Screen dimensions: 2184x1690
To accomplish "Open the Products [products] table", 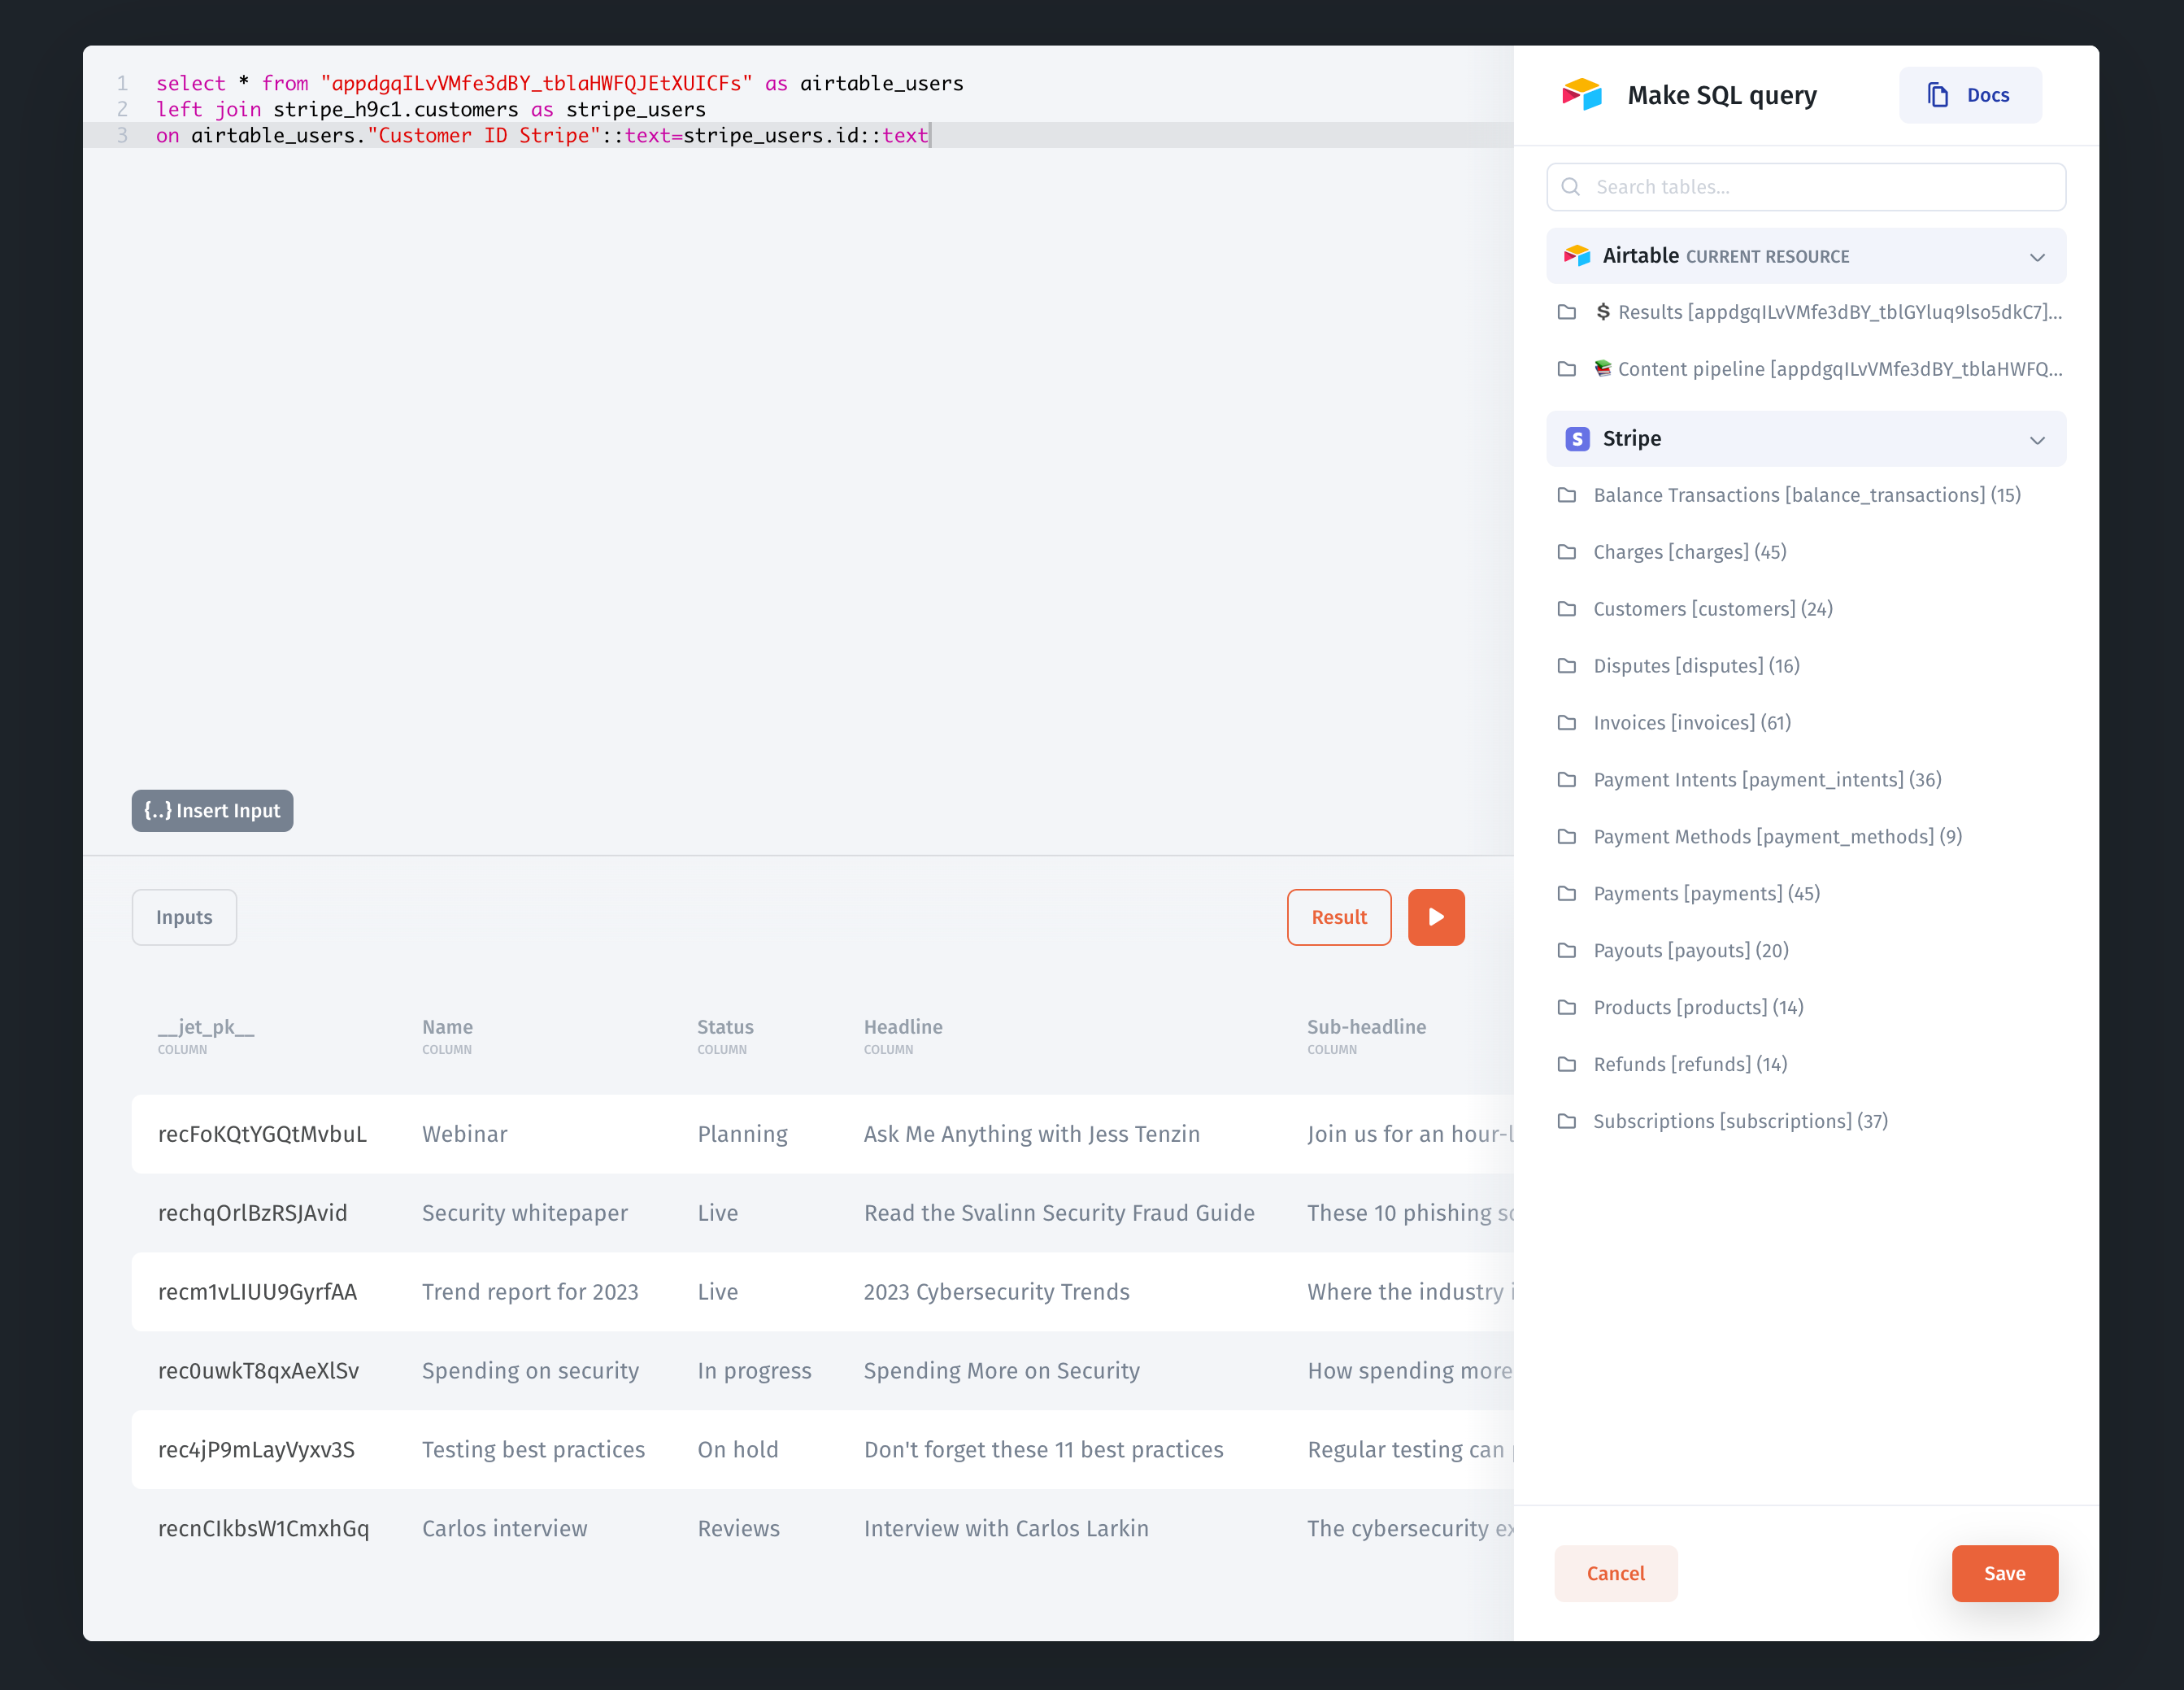I will [x=1806, y=1008].
